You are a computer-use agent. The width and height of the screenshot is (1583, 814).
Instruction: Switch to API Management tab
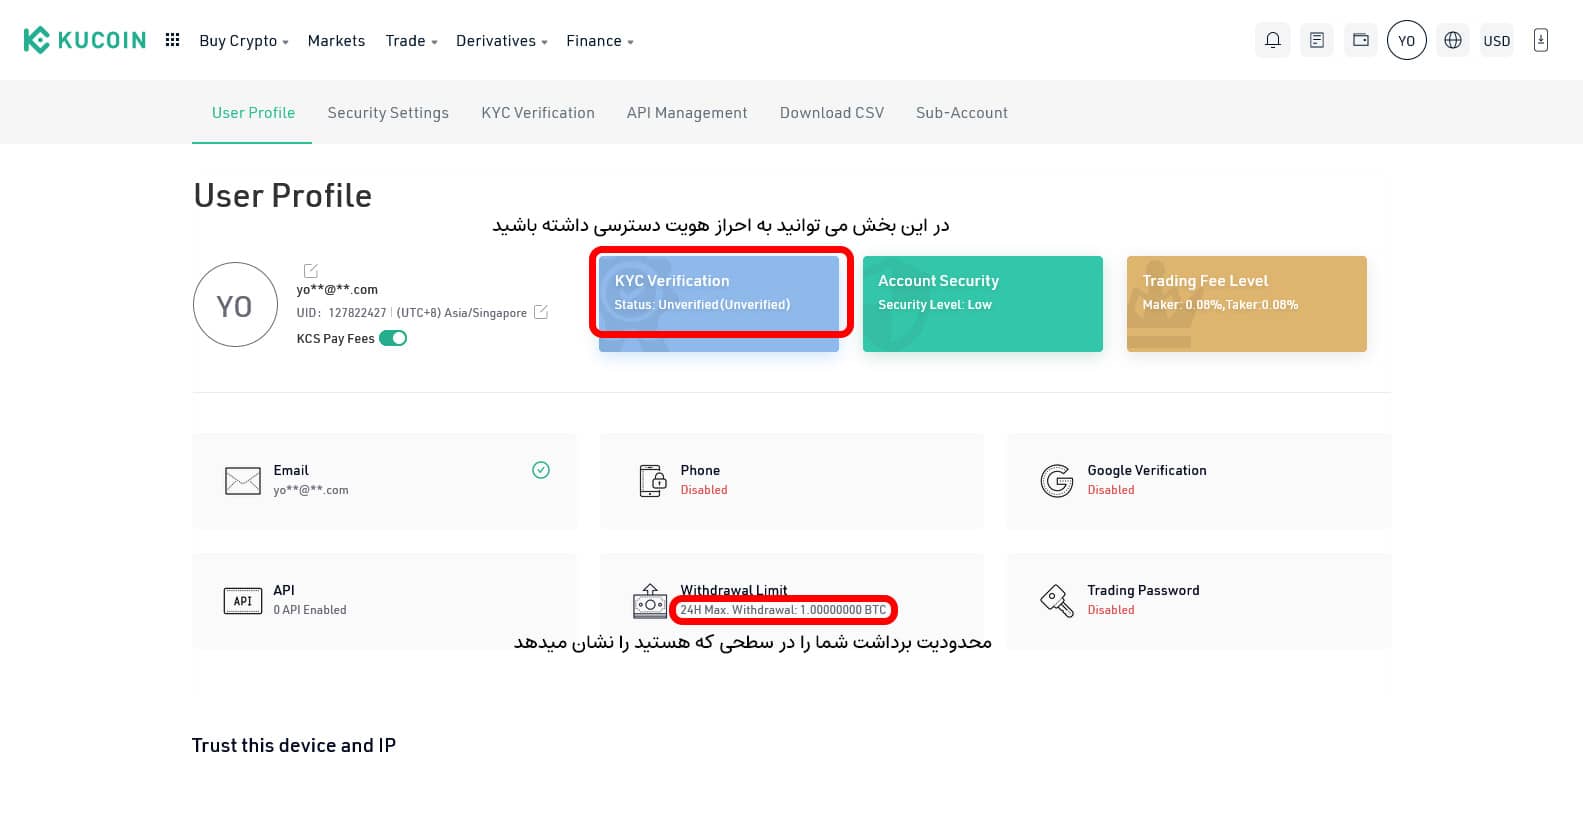click(x=687, y=113)
